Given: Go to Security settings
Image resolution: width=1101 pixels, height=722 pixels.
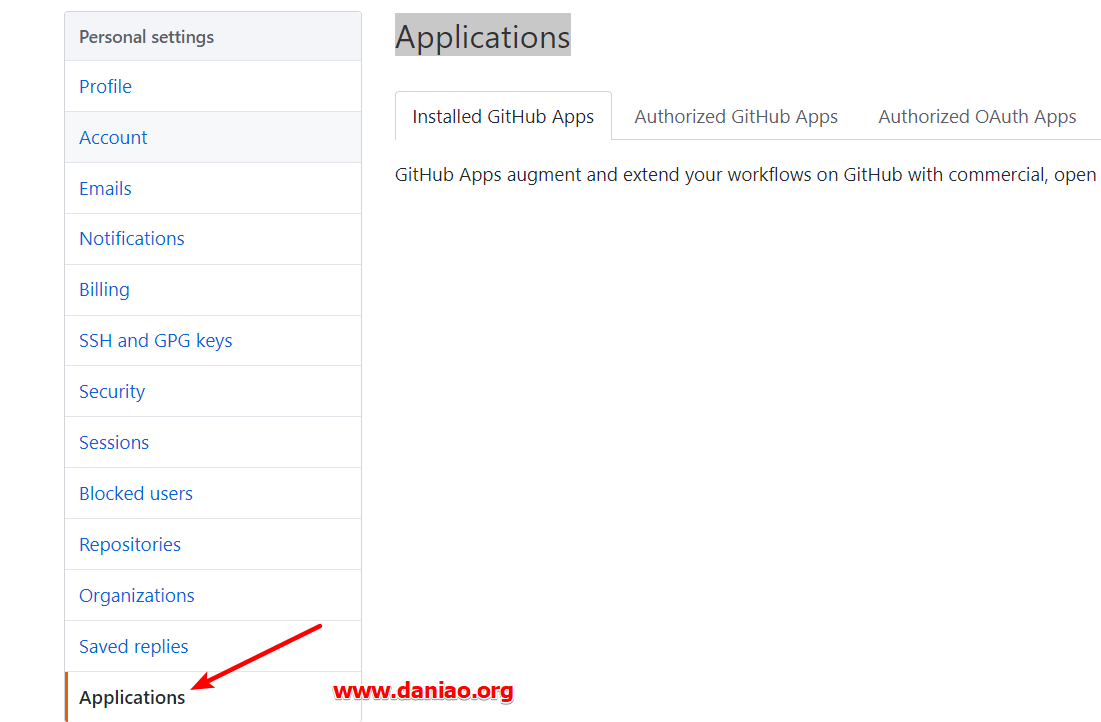Looking at the screenshot, I should tap(213, 391).
